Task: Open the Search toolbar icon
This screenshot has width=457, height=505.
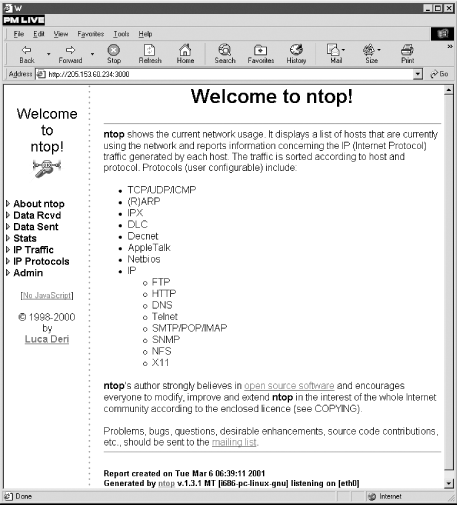Action: click(x=225, y=50)
